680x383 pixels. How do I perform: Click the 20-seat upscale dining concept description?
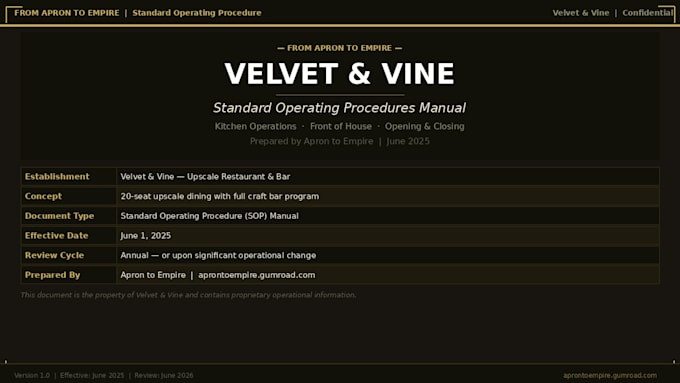tap(219, 196)
